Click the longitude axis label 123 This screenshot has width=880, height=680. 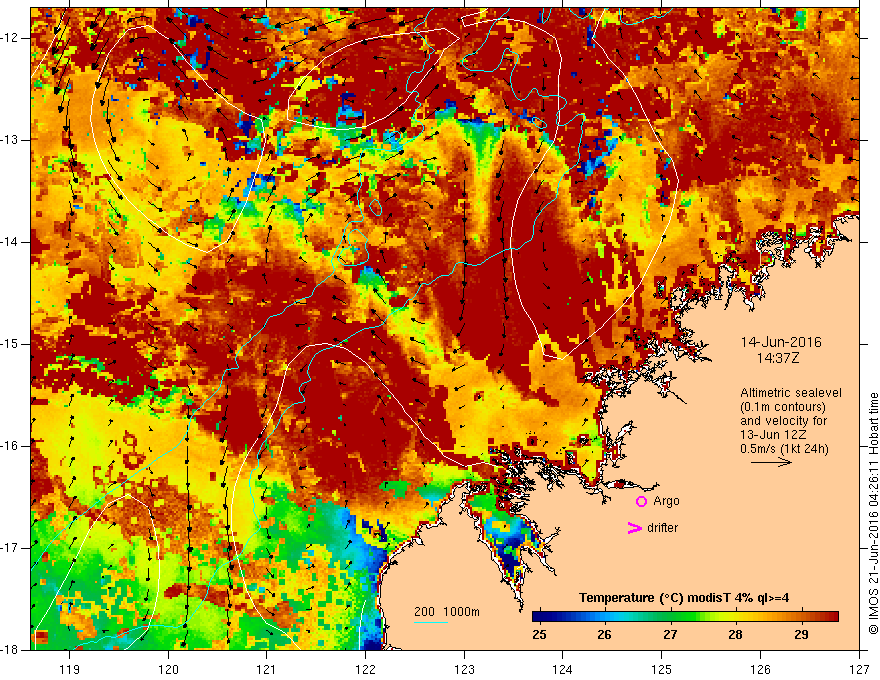[464, 669]
